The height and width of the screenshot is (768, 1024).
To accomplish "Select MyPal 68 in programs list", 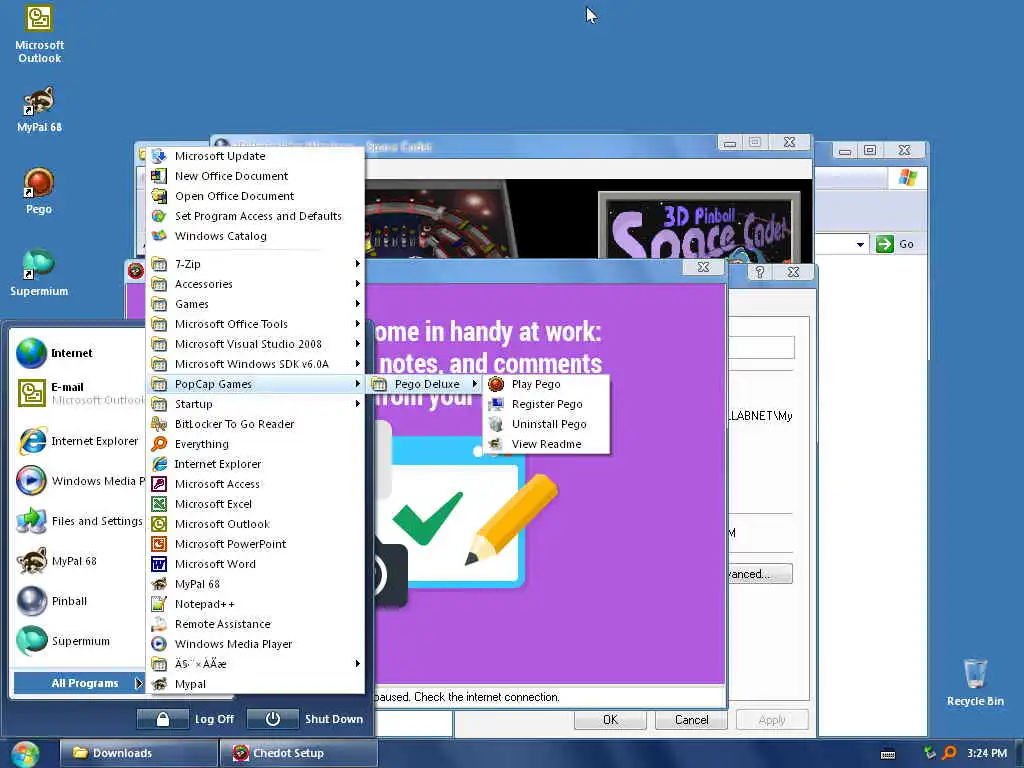I will tap(256, 584).
